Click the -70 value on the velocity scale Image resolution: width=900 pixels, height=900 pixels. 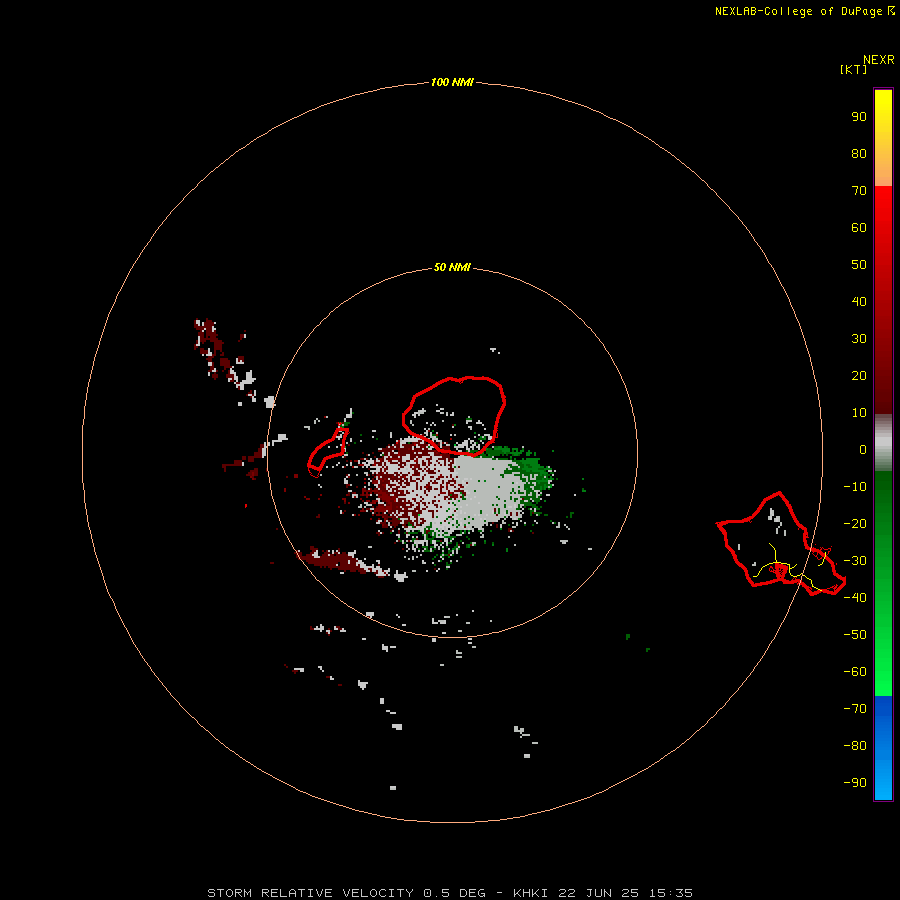(855, 709)
